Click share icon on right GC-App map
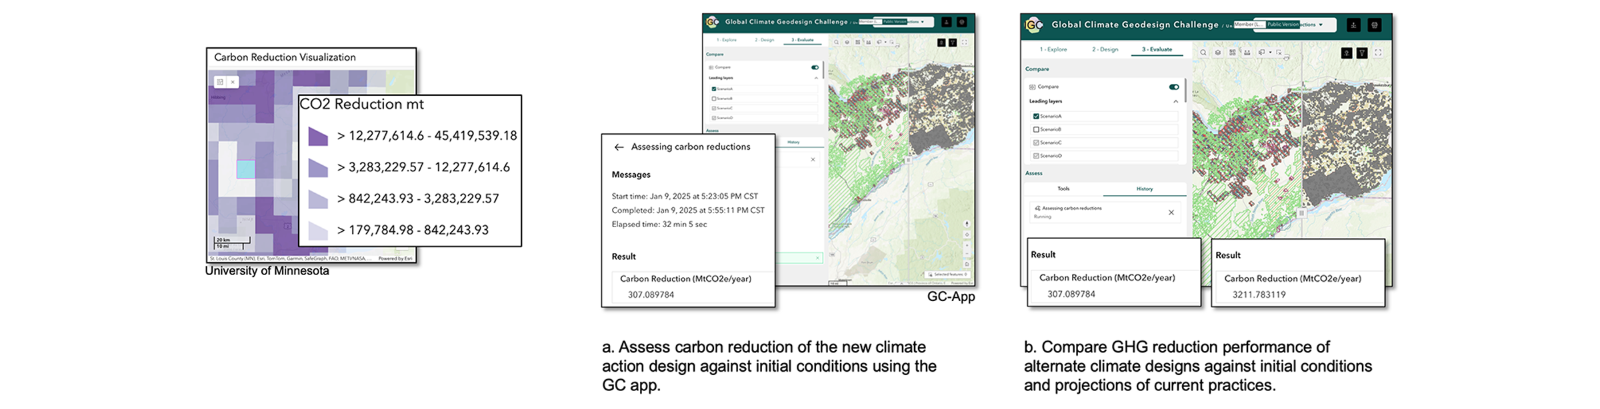Image resolution: width=1600 pixels, height=409 pixels. pyautogui.click(x=1347, y=53)
